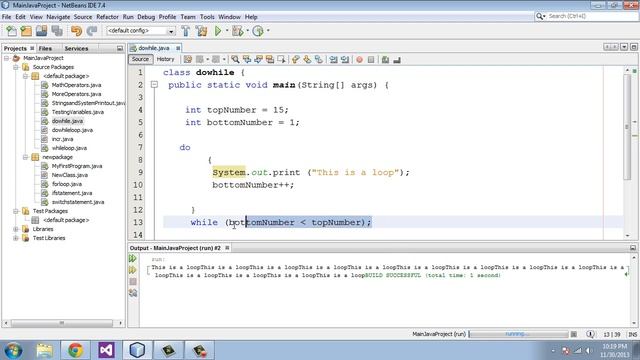Screen dimensions: 640x360
Task: Collapse the MainJavaProject tree node
Action: (7, 58)
